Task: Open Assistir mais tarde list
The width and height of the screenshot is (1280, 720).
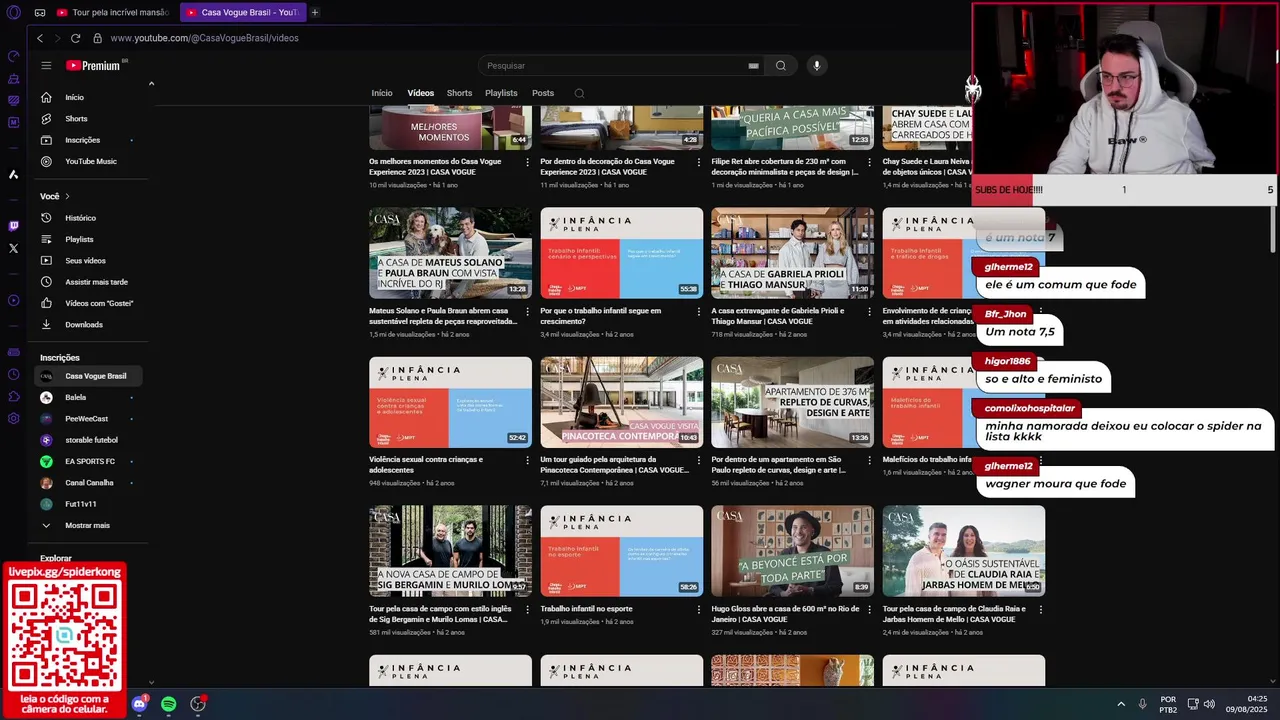Action: click(88, 282)
